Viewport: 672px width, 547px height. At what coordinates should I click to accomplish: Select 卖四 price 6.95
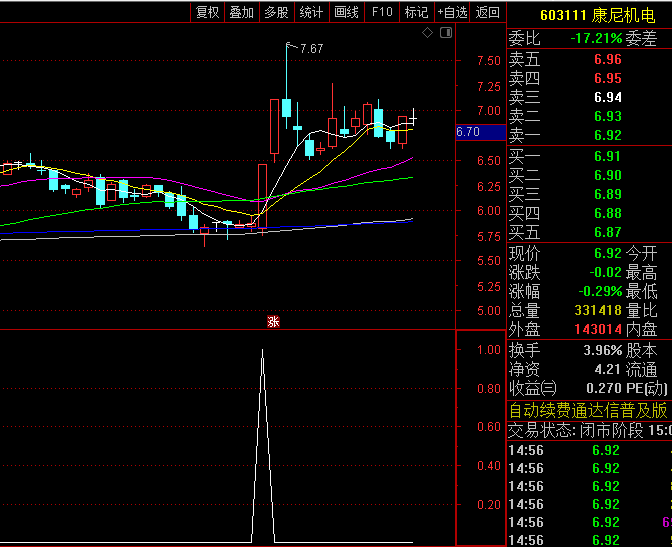[608, 78]
